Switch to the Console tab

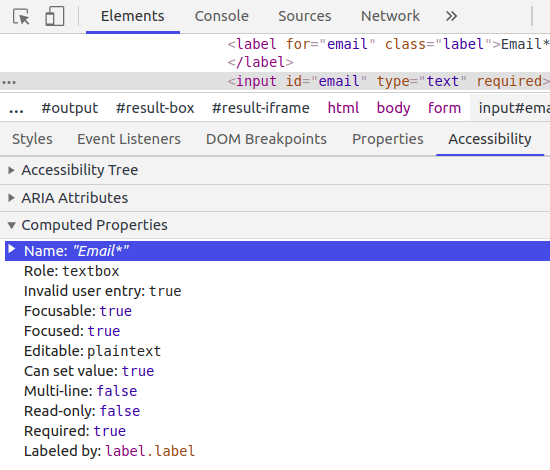(x=222, y=16)
